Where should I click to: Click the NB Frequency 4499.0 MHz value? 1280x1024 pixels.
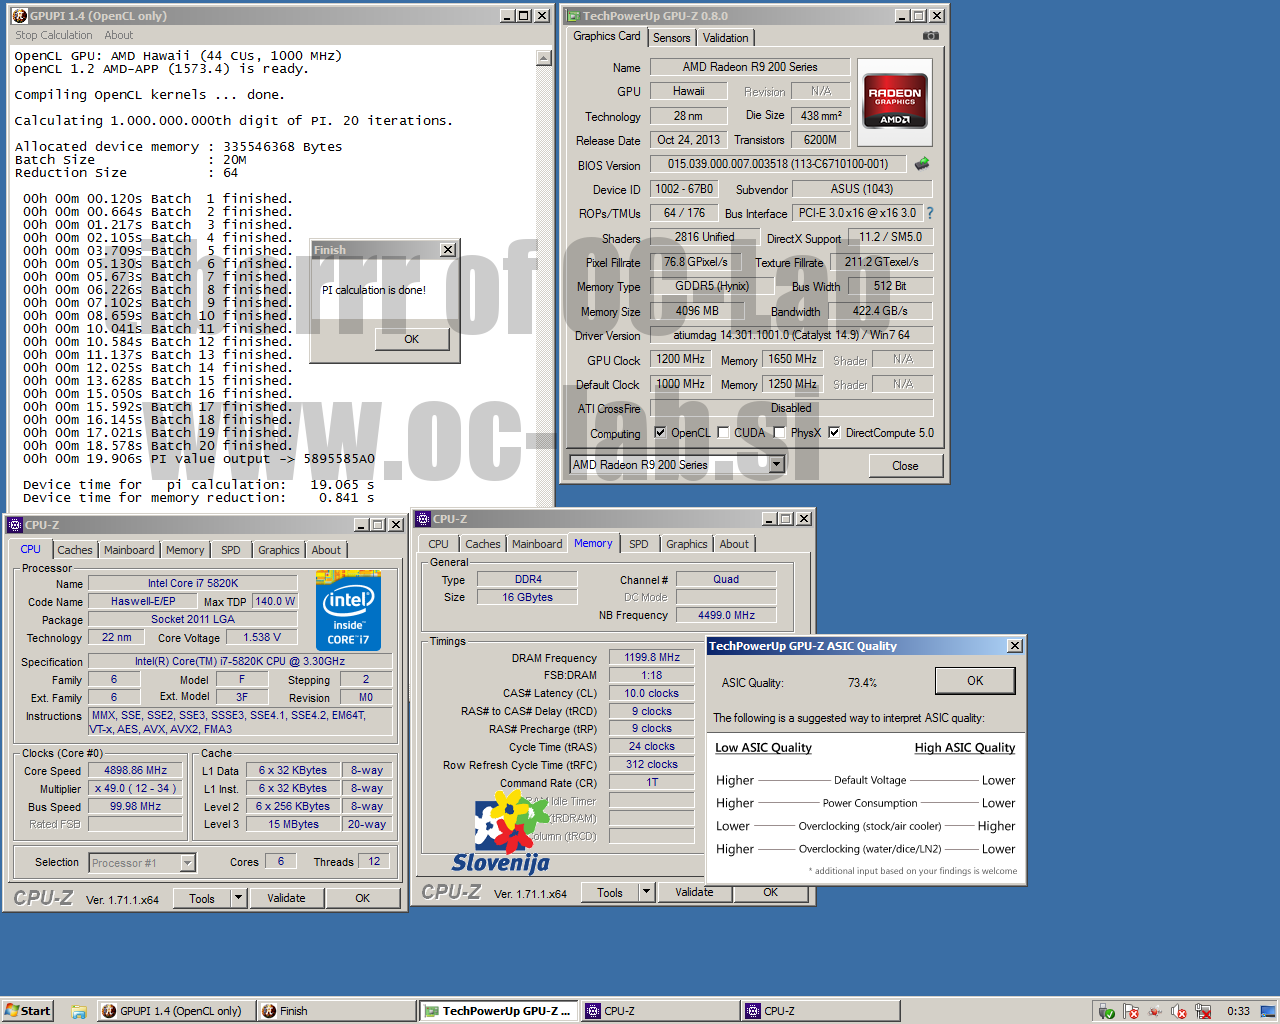click(x=727, y=615)
